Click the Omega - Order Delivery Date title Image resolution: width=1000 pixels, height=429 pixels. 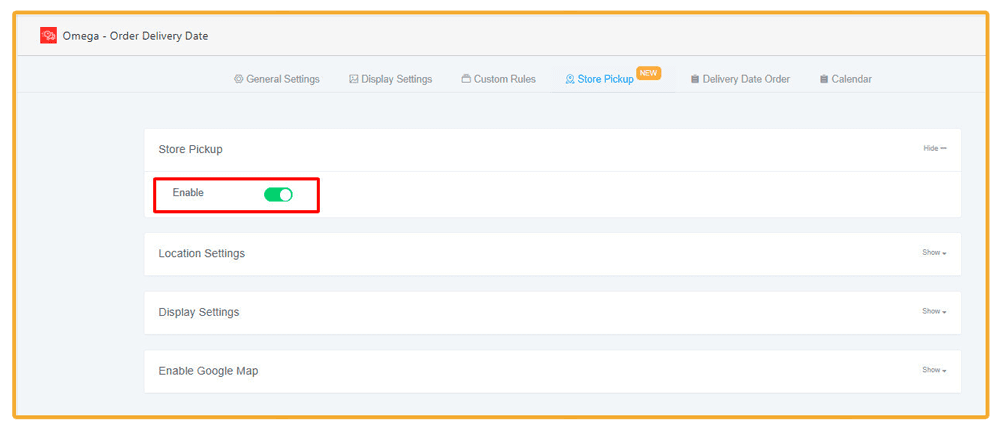pyautogui.click(x=135, y=36)
